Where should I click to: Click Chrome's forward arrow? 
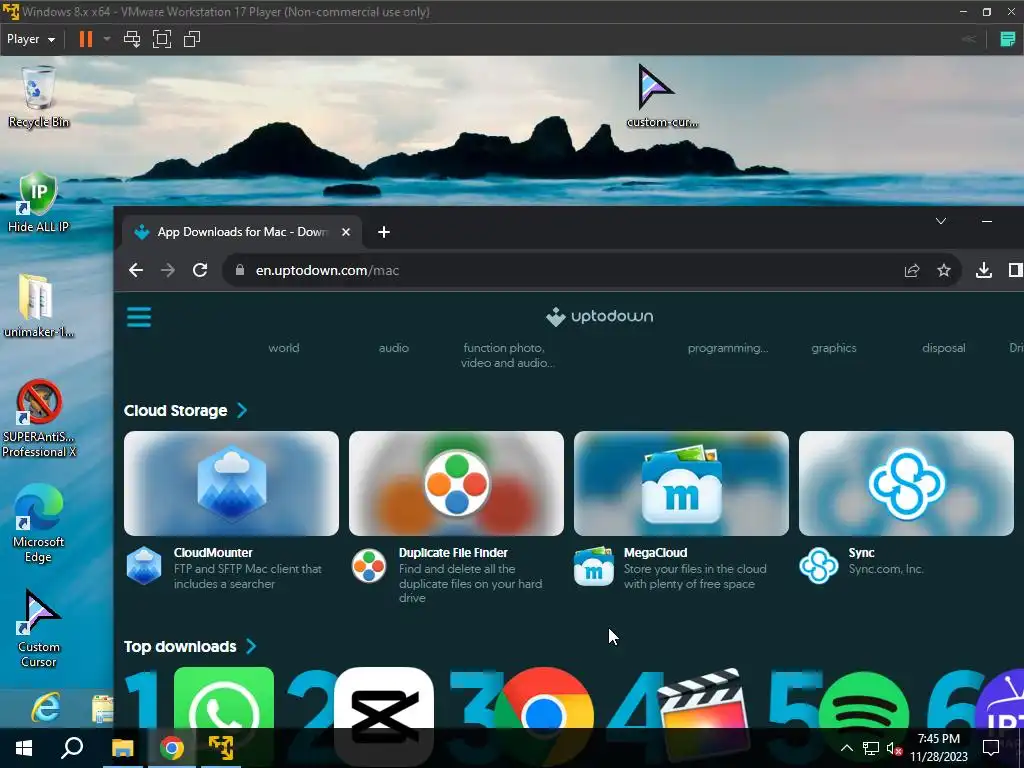tap(168, 270)
